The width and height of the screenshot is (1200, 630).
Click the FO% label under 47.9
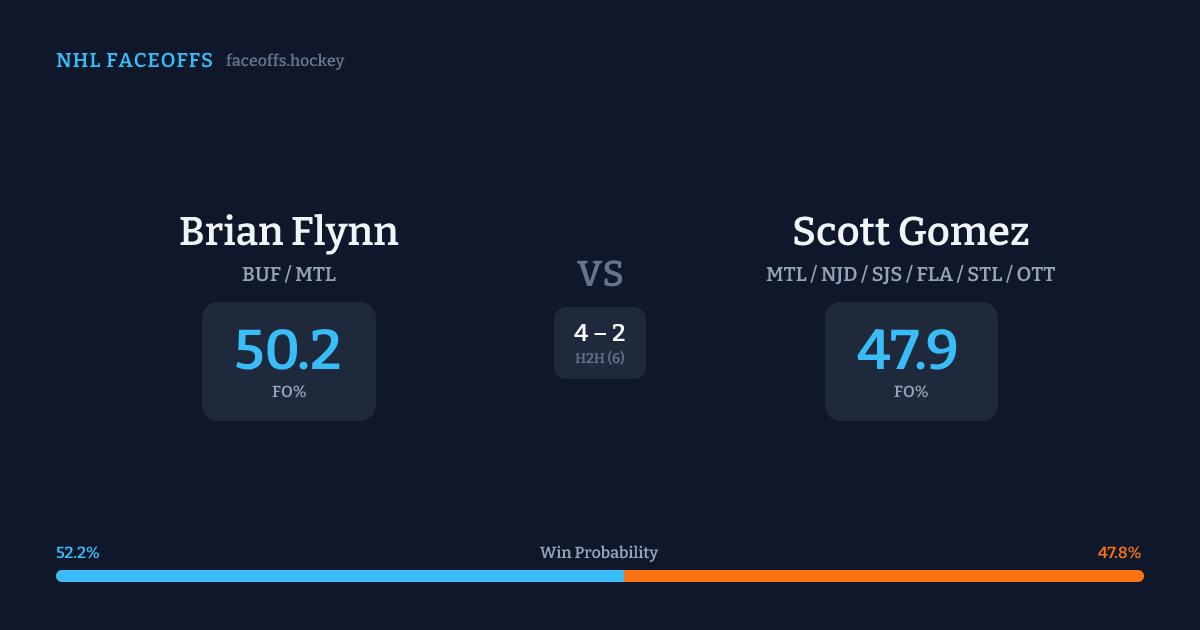click(x=911, y=392)
